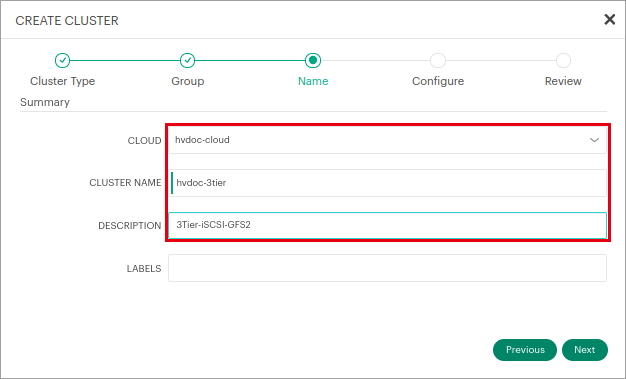
Task: Click into the Cluster Name field
Action: [387, 183]
